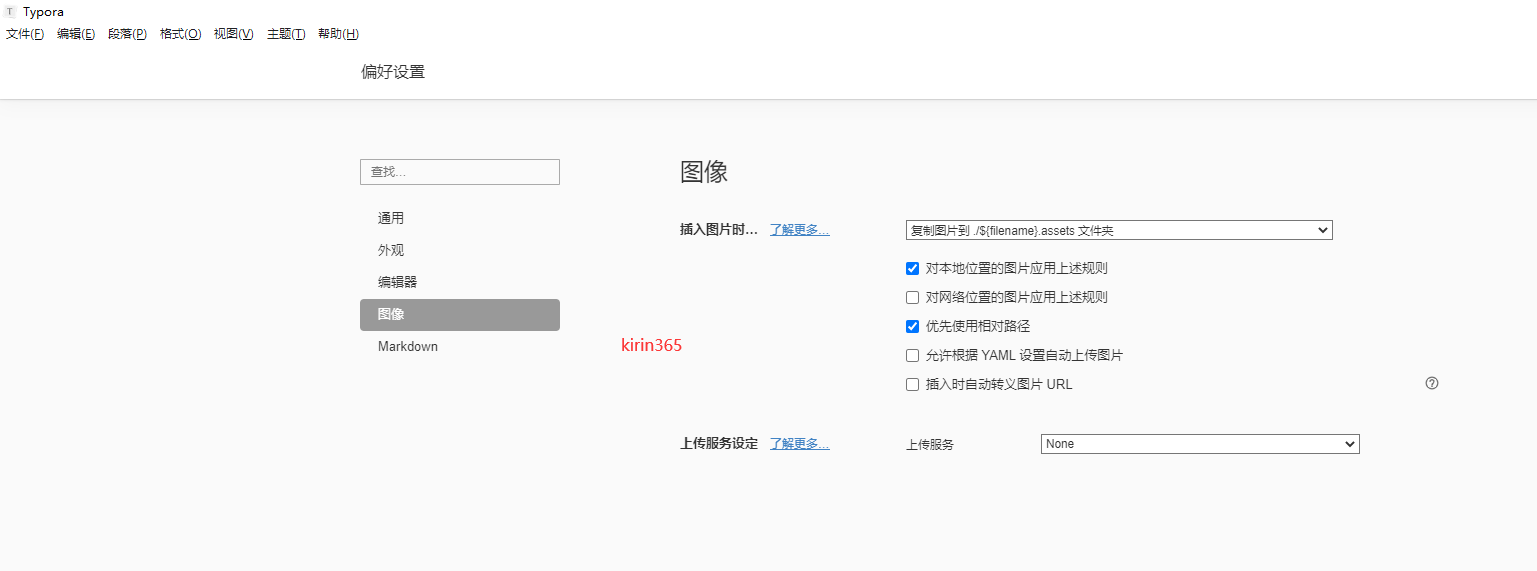Image resolution: width=1537 pixels, height=571 pixels.
Task: Open the 文件(F) menu
Action: [25, 34]
